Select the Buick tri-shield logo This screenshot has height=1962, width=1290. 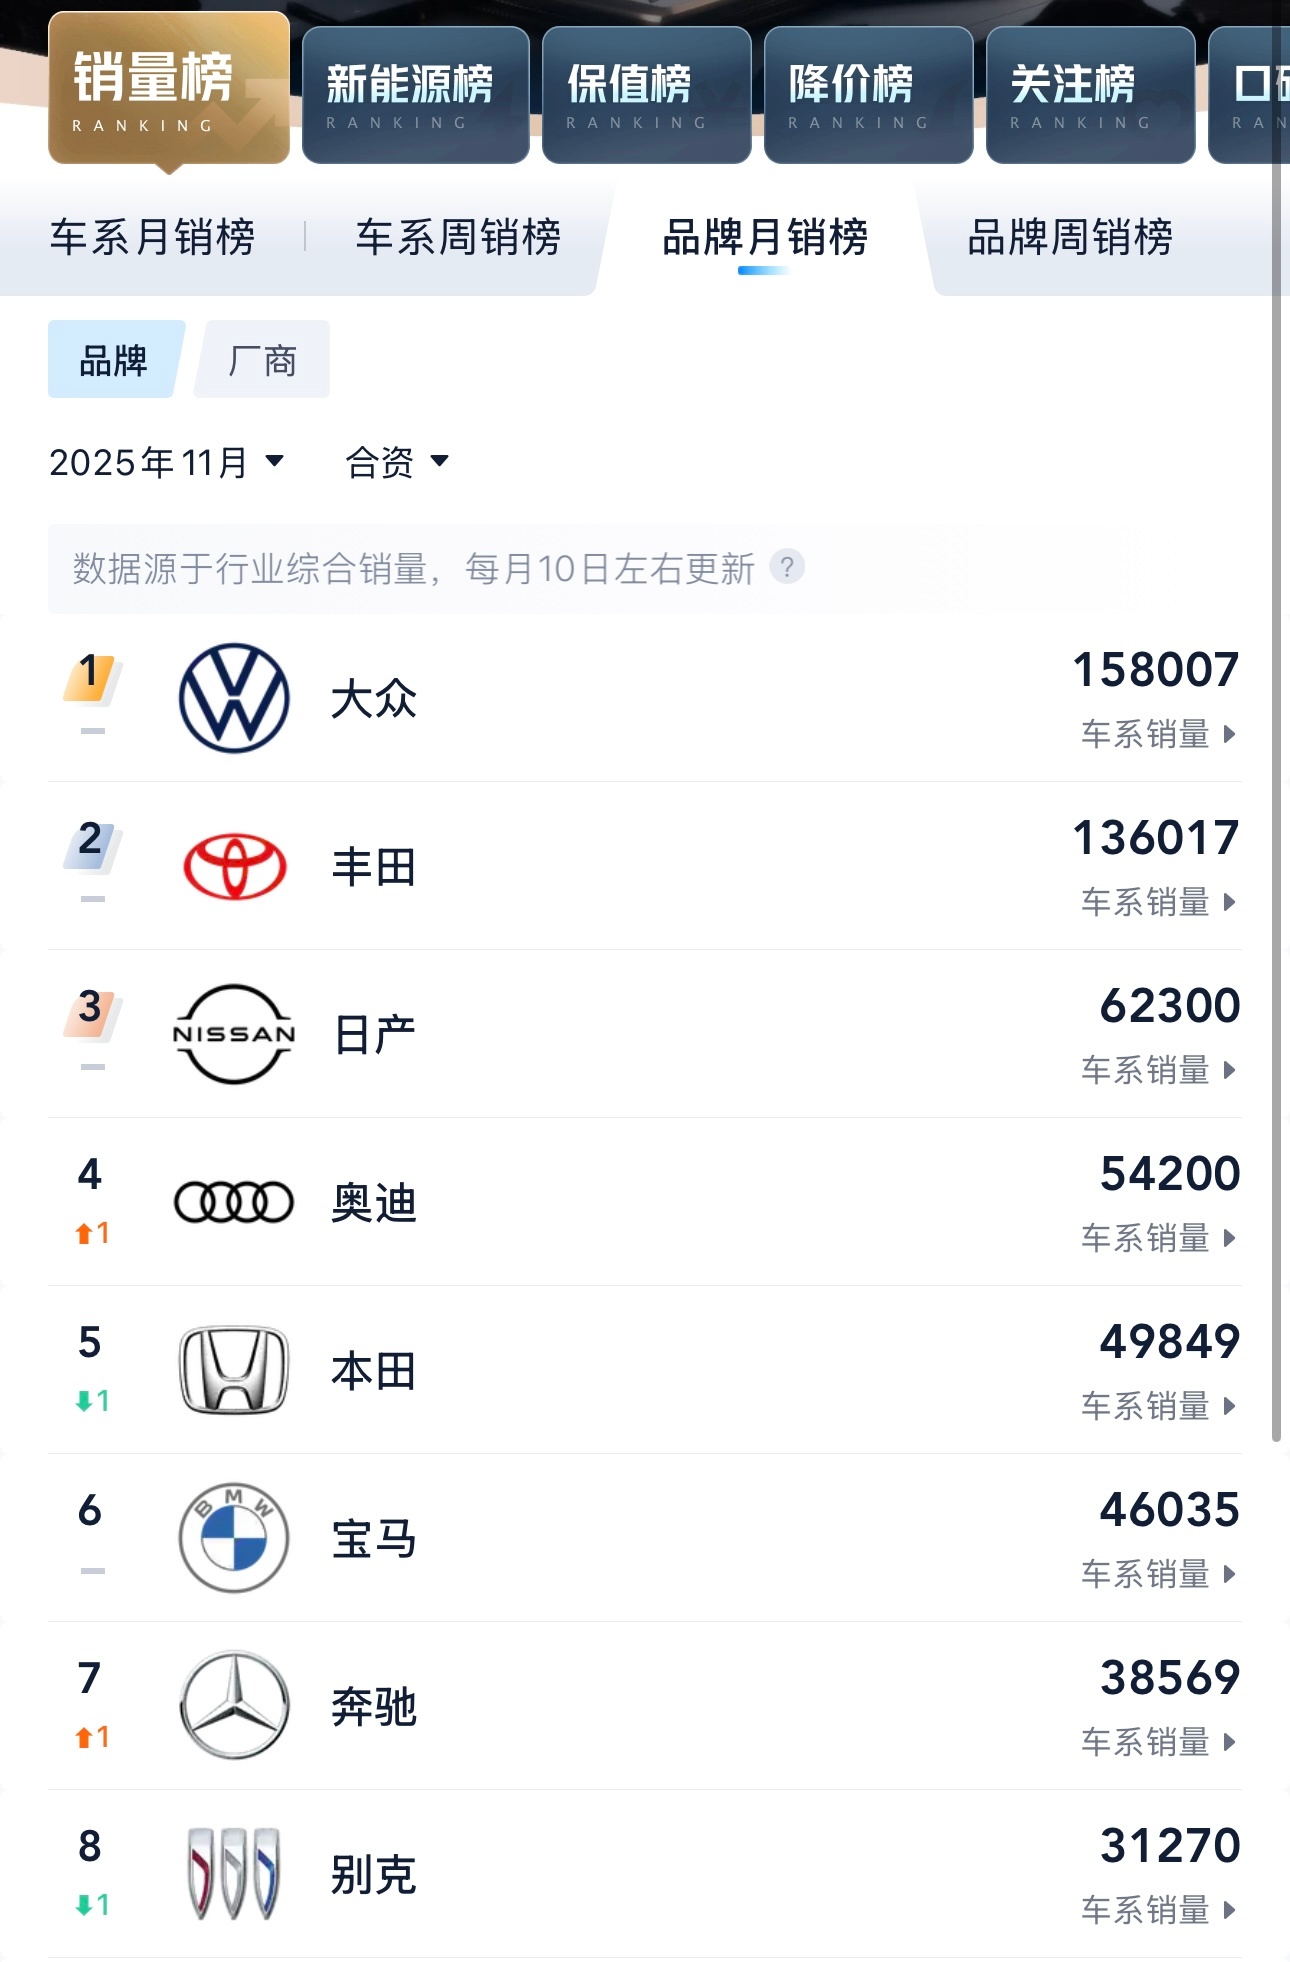[x=234, y=1874]
